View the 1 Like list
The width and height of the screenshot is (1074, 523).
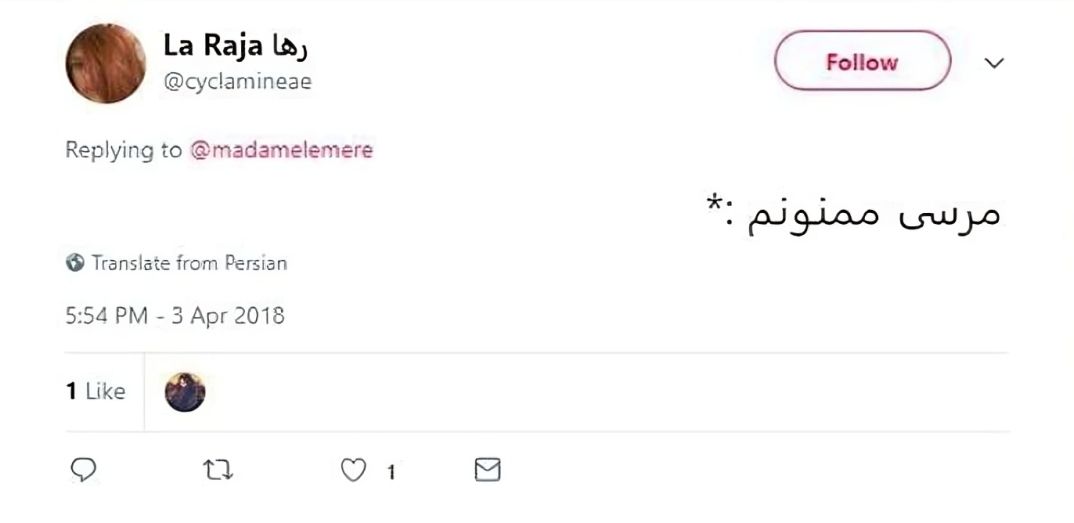96,392
